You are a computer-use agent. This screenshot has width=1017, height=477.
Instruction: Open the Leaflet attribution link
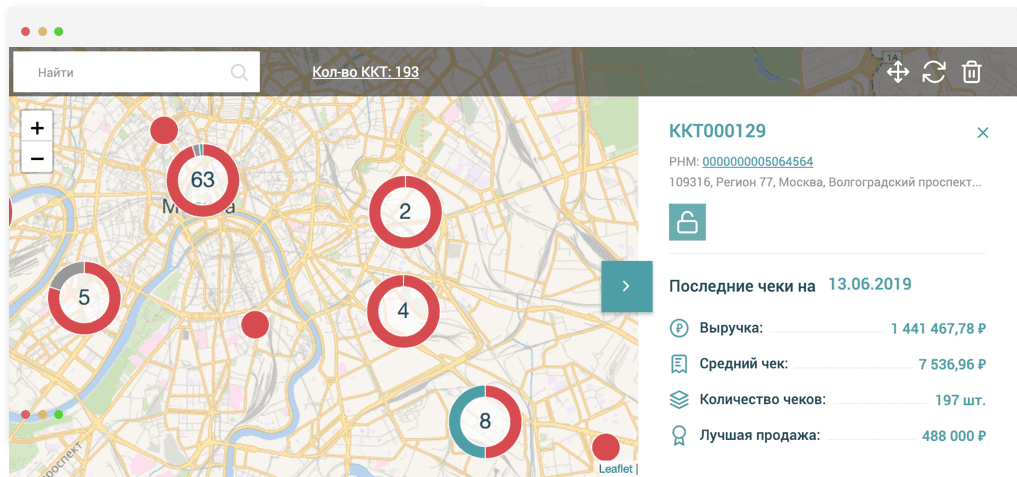(616, 469)
